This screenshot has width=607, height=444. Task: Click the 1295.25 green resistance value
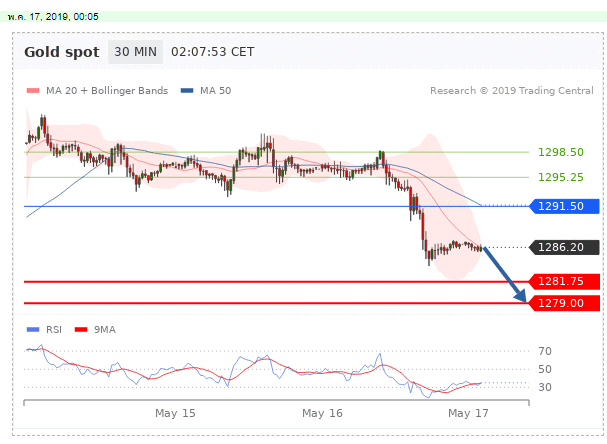pyautogui.click(x=561, y=177)
